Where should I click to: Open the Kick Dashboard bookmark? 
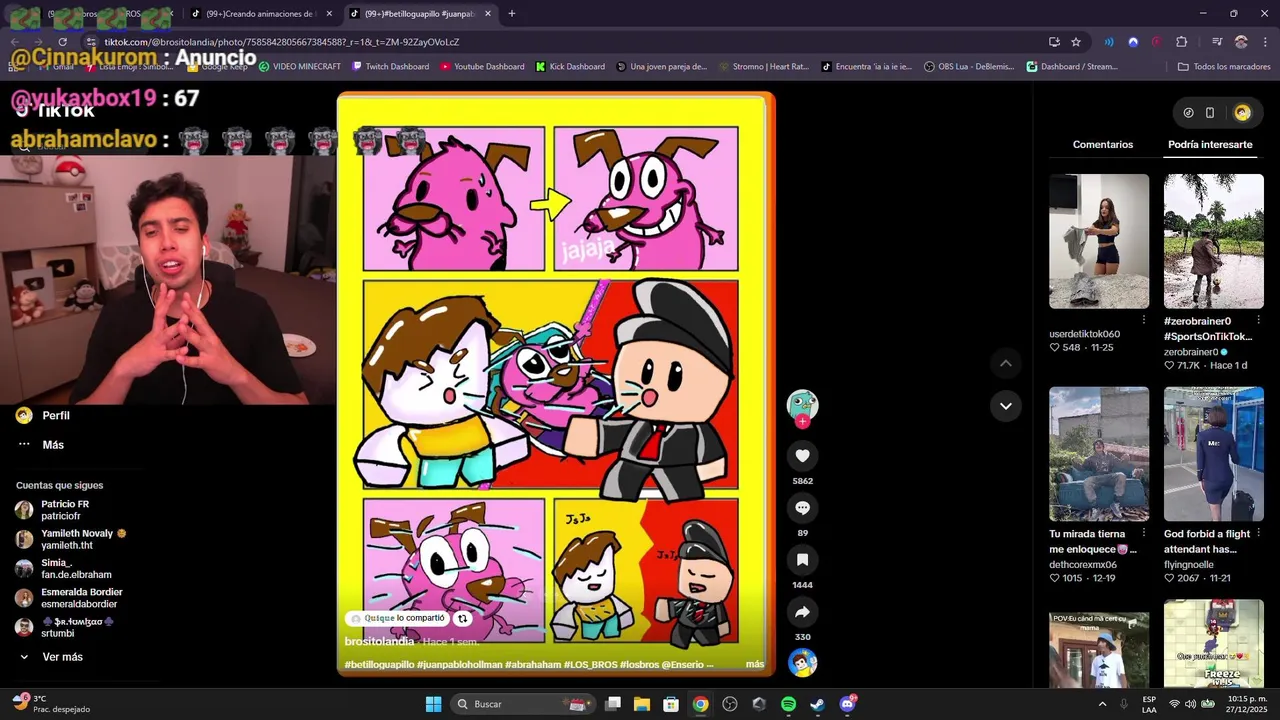tap(570, 67)
